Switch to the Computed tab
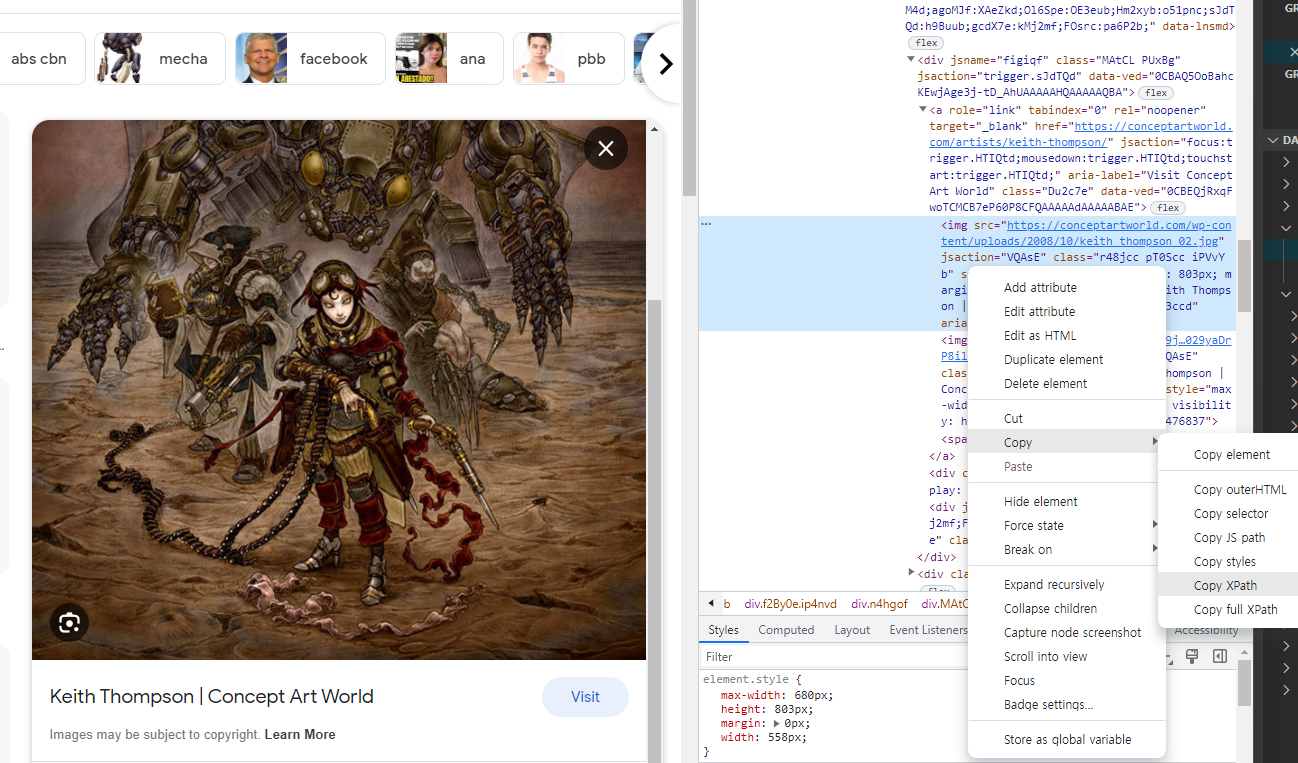 [x=786, y=630]
